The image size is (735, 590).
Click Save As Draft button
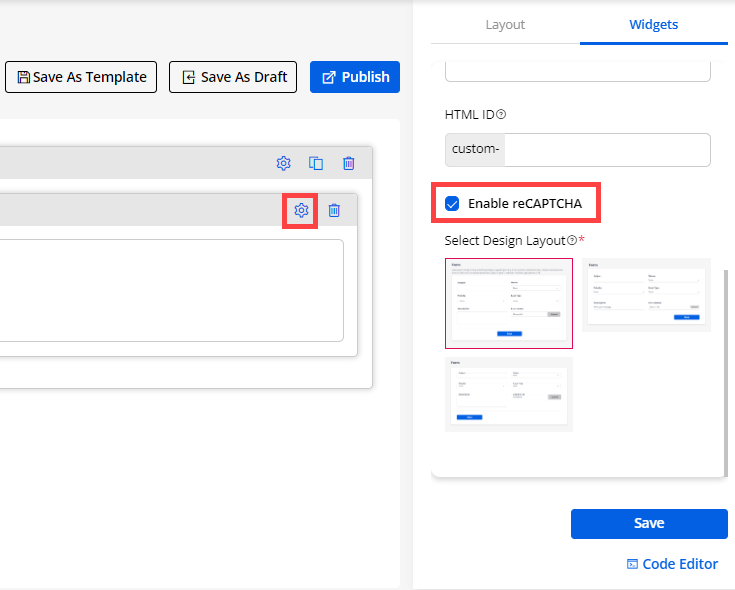click(233, 77)
